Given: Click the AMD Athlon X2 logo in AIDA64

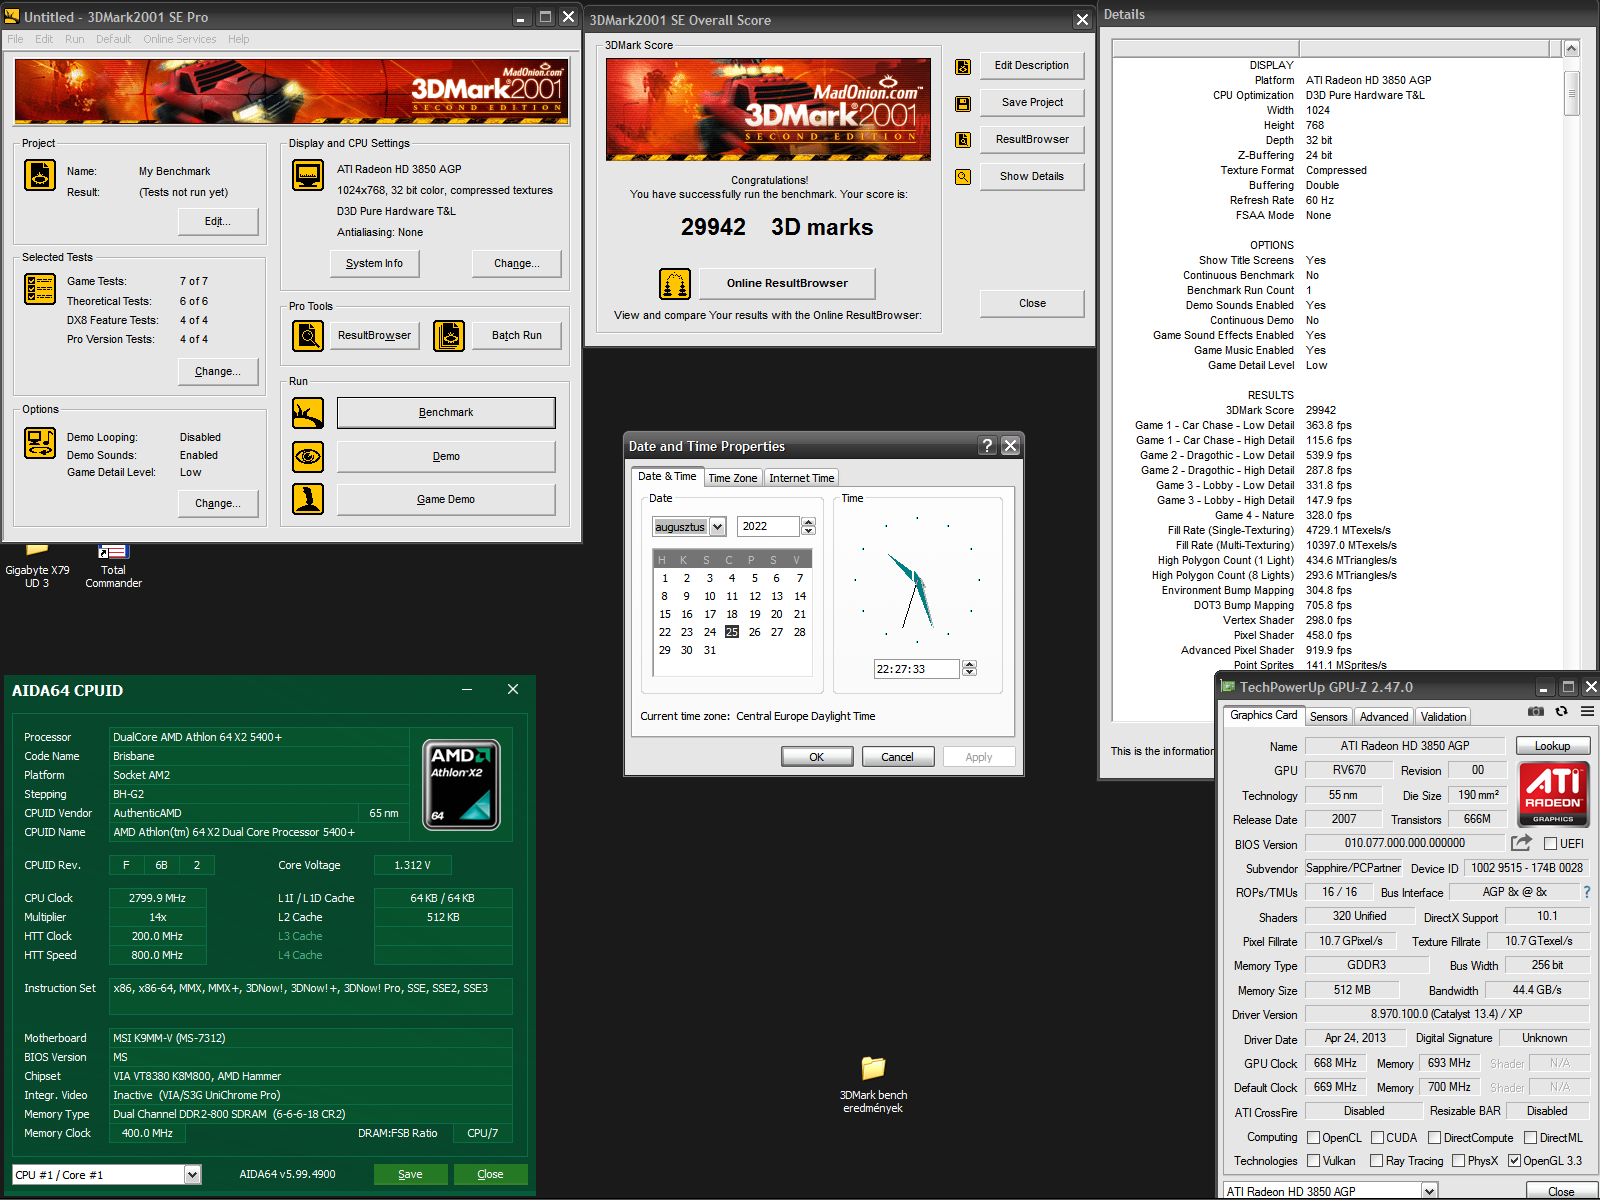Looking at the screenshot, I should (461, 784).
